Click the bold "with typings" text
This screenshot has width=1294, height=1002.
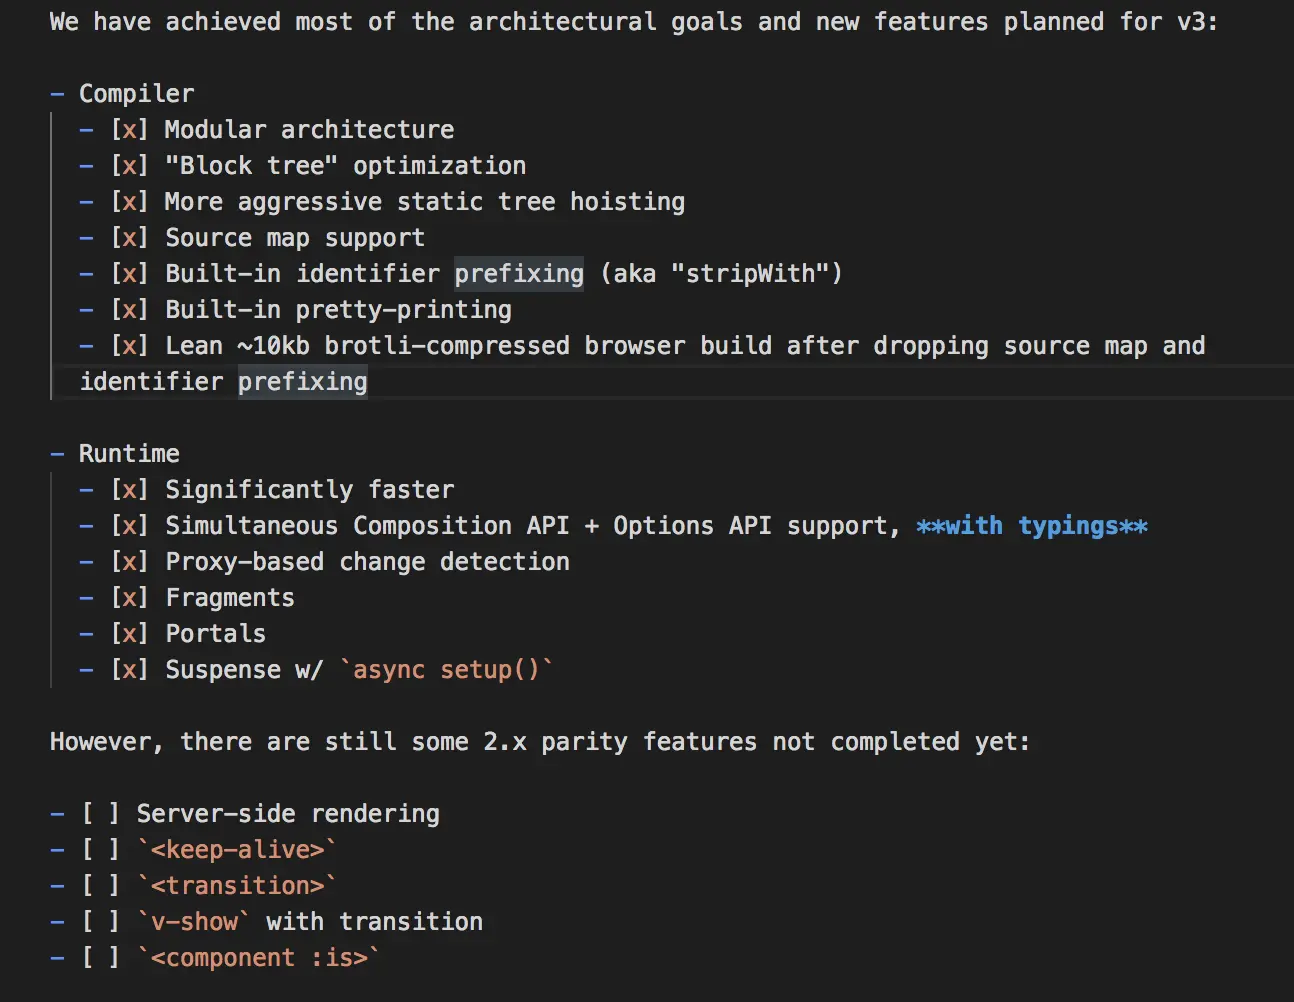click(x=1032, y=526)
